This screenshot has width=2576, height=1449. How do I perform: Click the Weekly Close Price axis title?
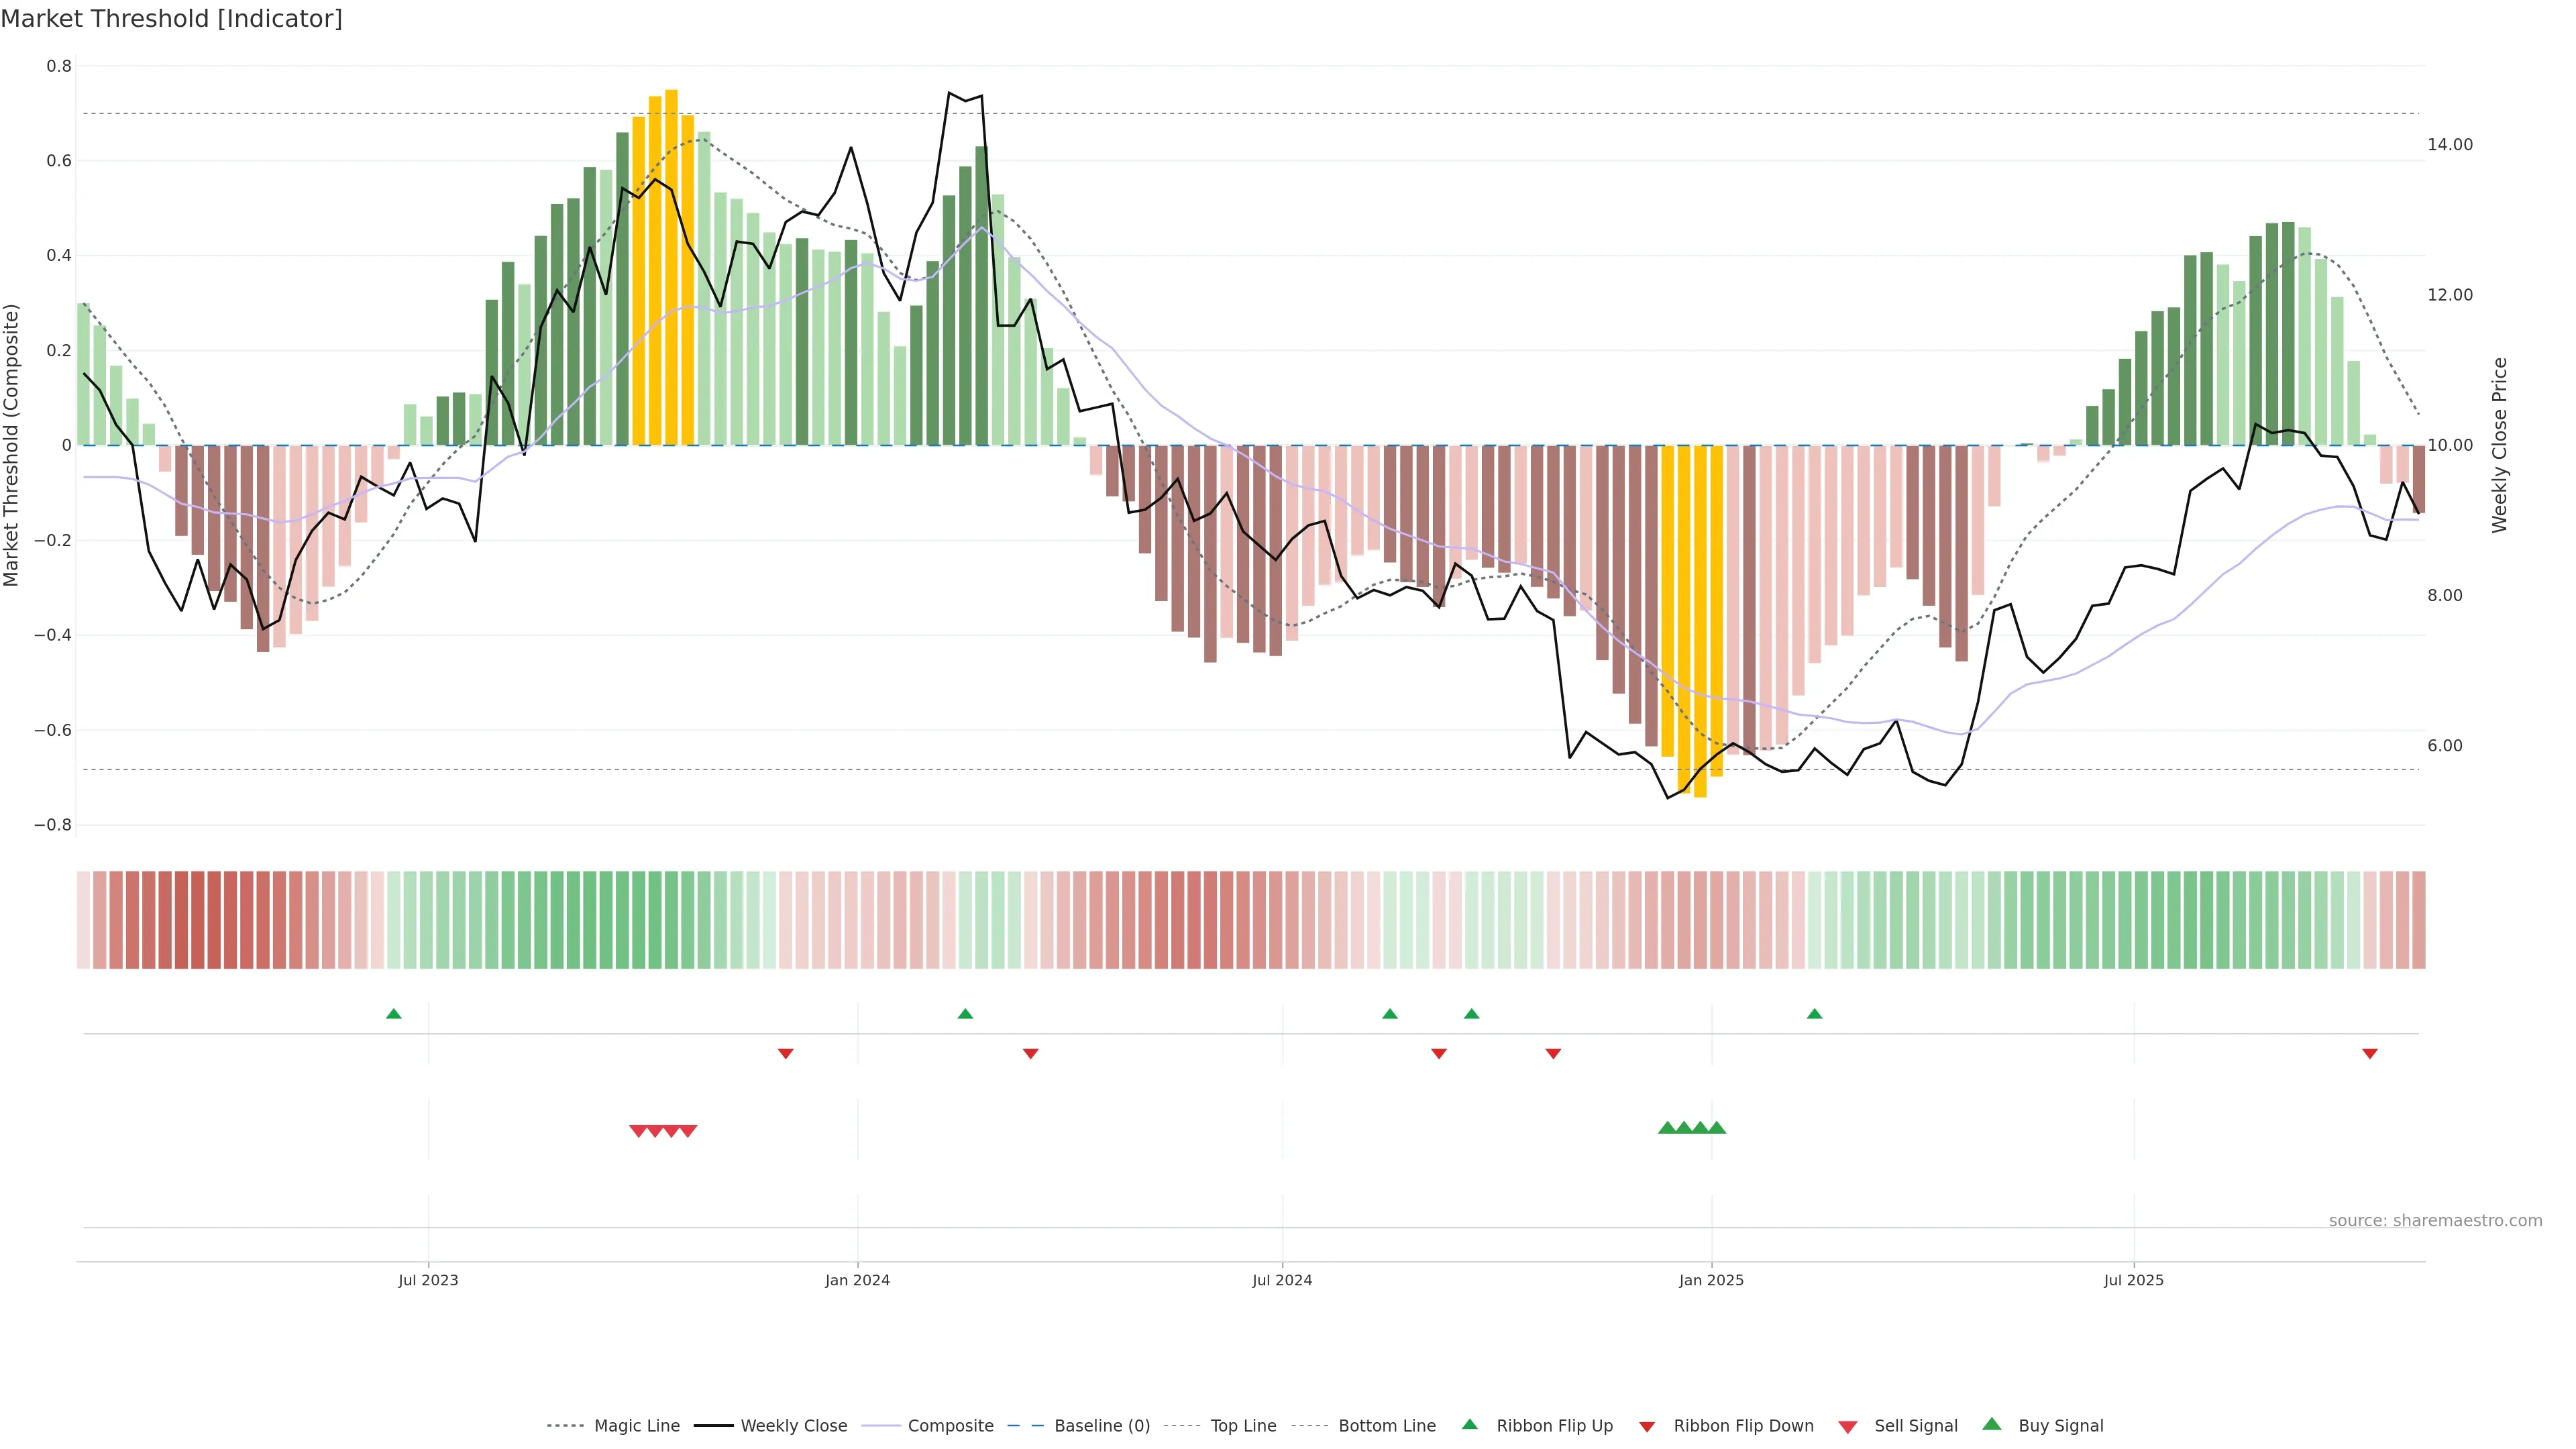click(x=2499, y=445)
